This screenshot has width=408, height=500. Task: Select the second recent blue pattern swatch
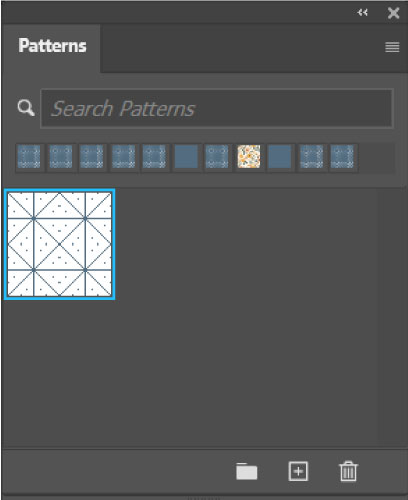[60, 156]
